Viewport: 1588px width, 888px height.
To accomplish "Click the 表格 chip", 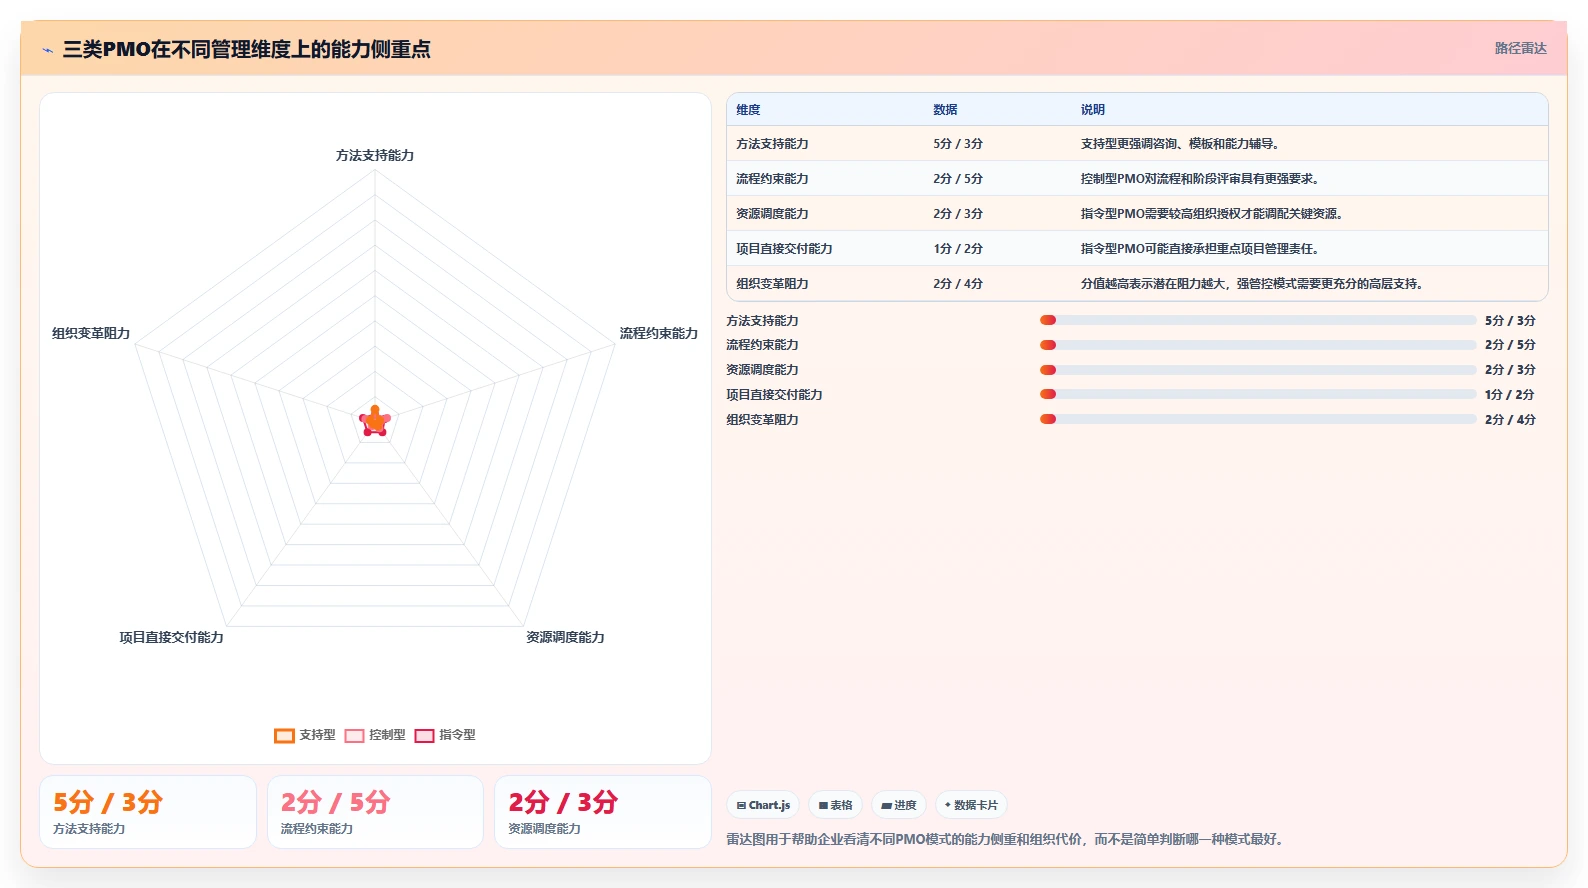I will point(835,805).
